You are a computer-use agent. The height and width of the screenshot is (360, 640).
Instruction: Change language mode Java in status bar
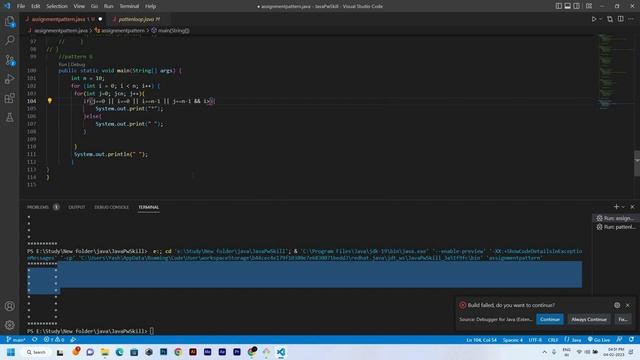tap(573, 340)
